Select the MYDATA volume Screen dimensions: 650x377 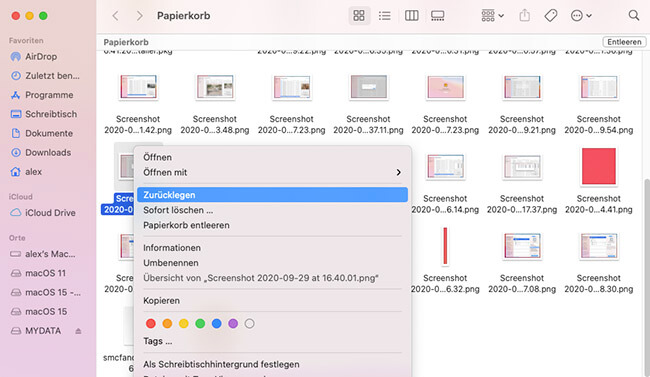click(36, 331)
